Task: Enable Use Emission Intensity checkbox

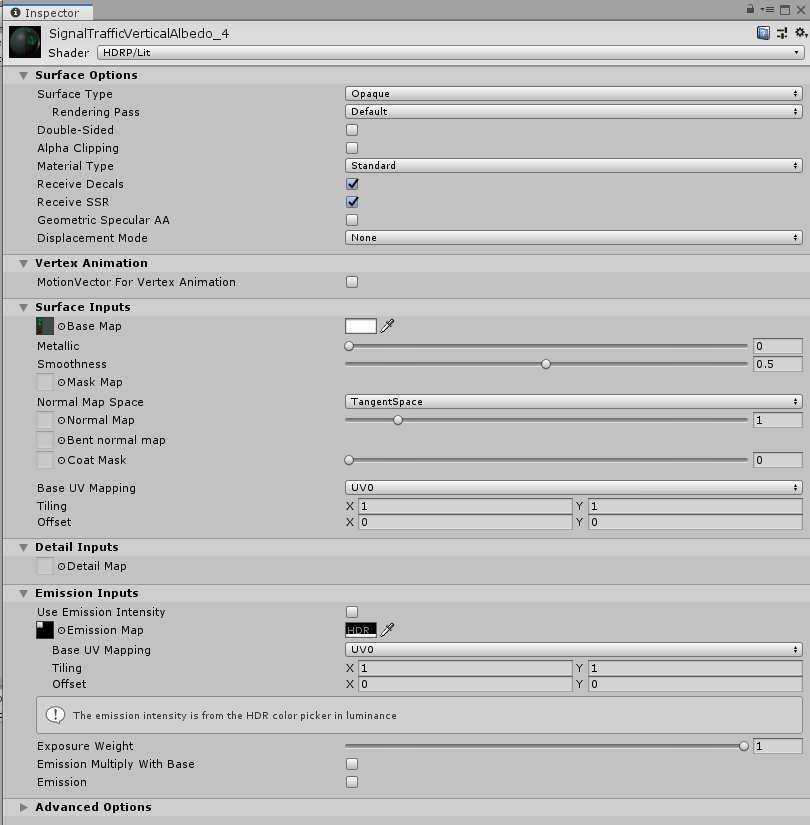Action: [x=352, y=612]
